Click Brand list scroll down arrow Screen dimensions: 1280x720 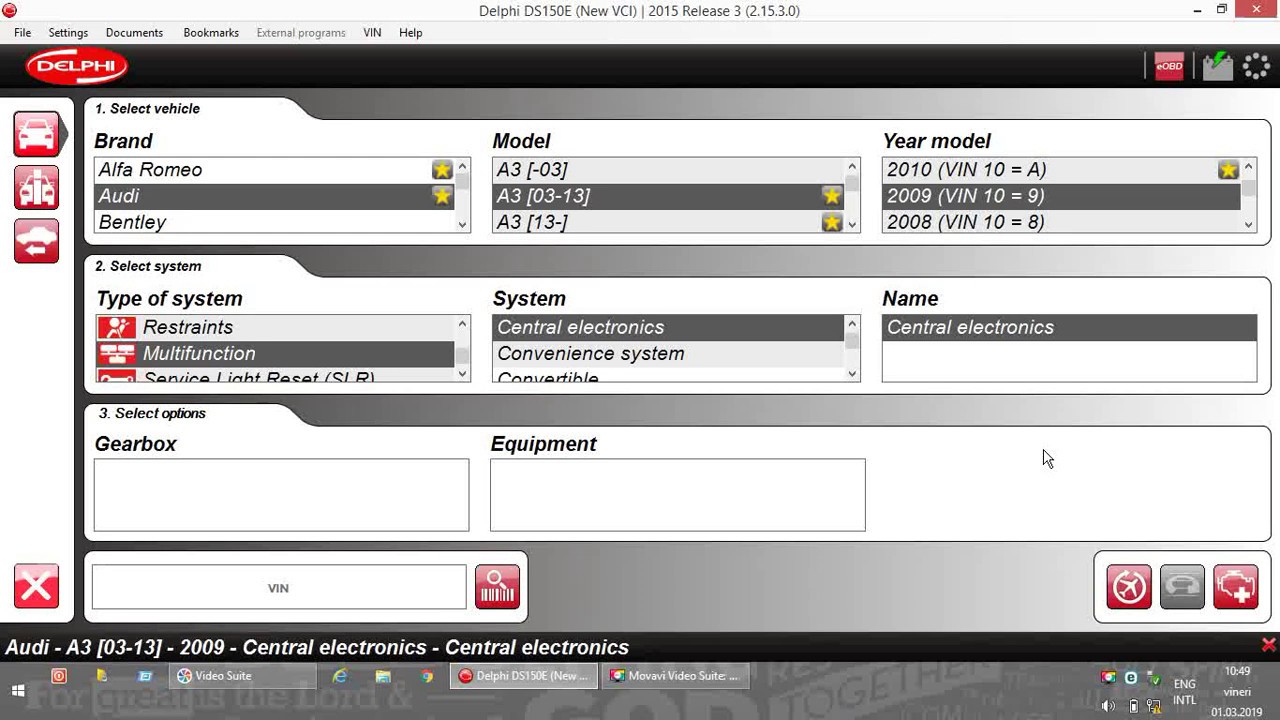click(462, 225)
